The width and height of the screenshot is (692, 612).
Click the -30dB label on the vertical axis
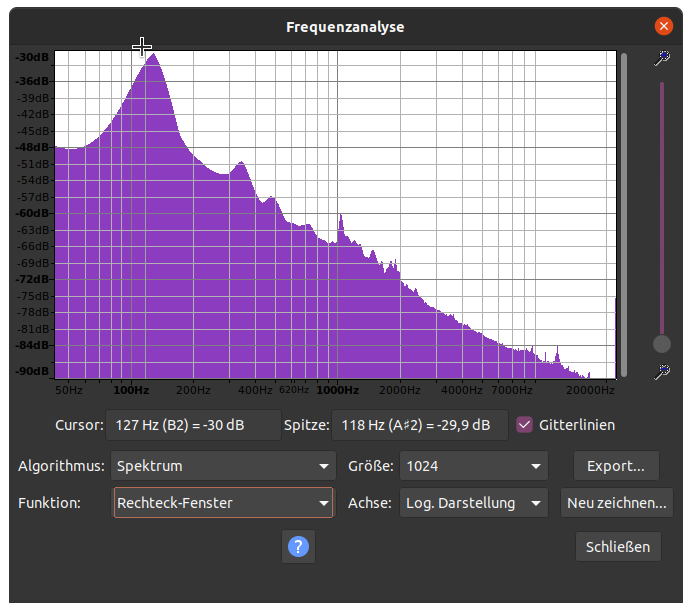point(32,57)
